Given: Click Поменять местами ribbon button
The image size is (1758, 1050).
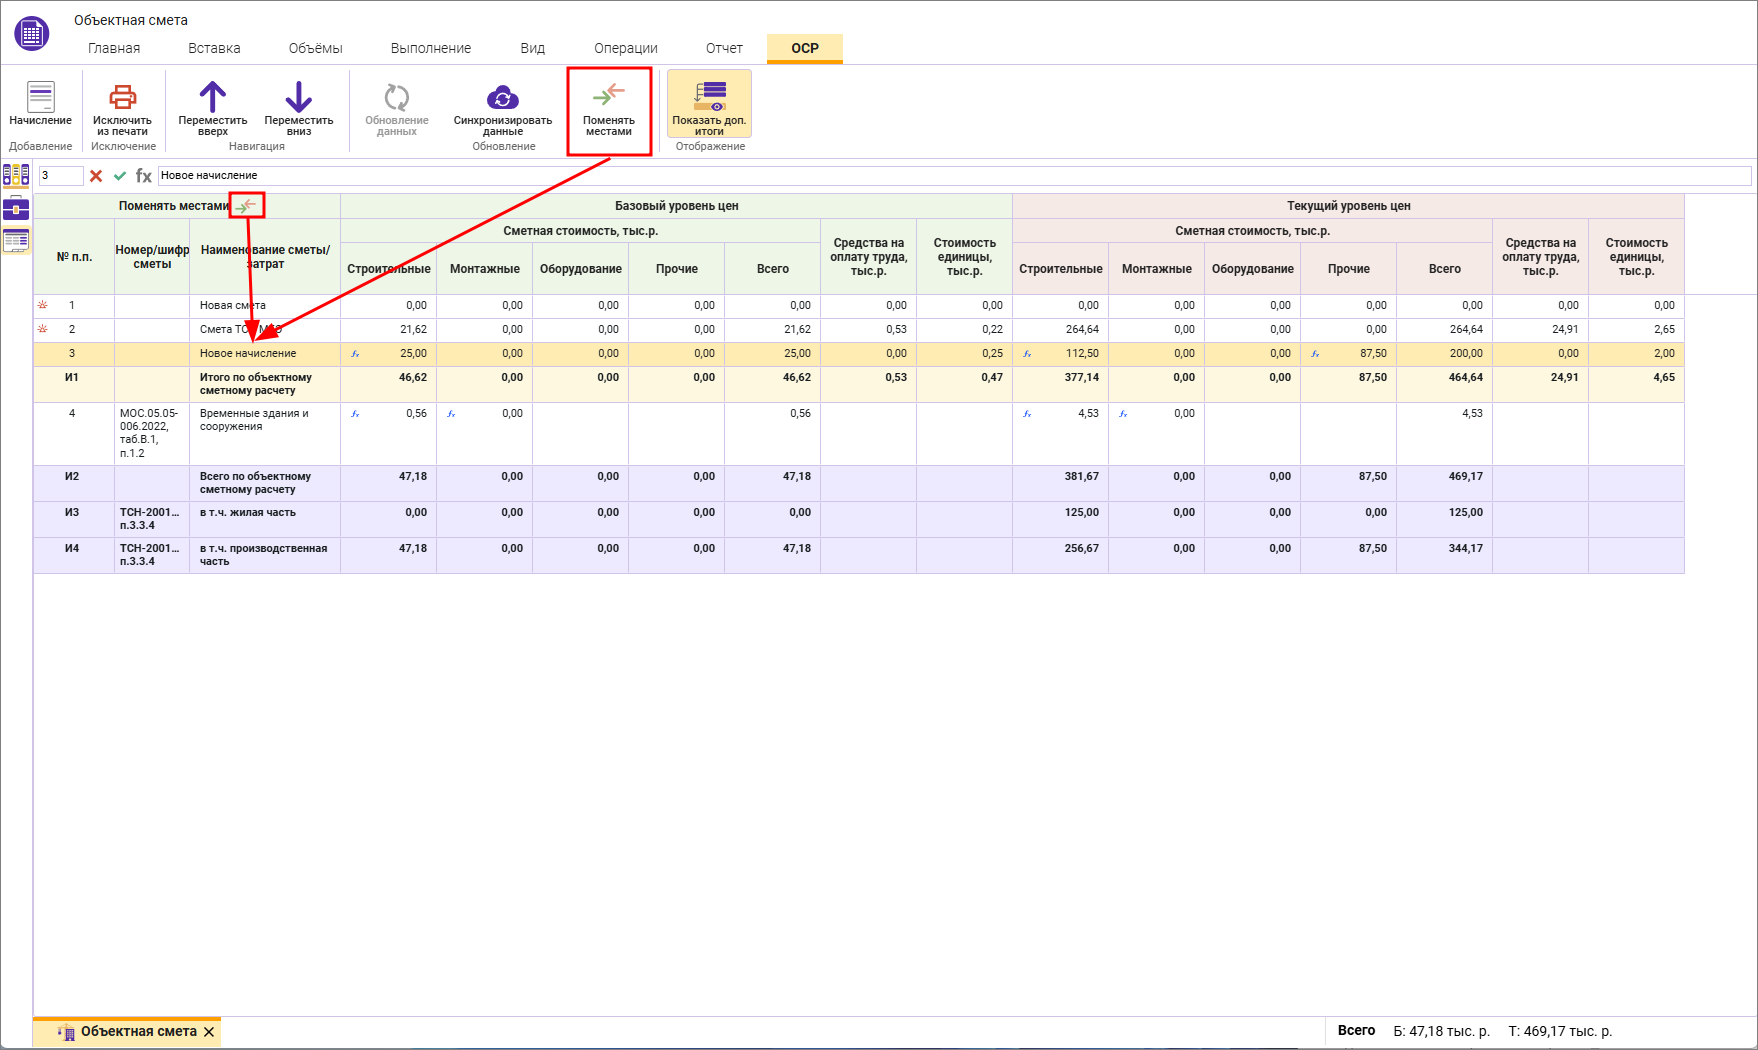Looking at the screenshot, I should 608,110.
